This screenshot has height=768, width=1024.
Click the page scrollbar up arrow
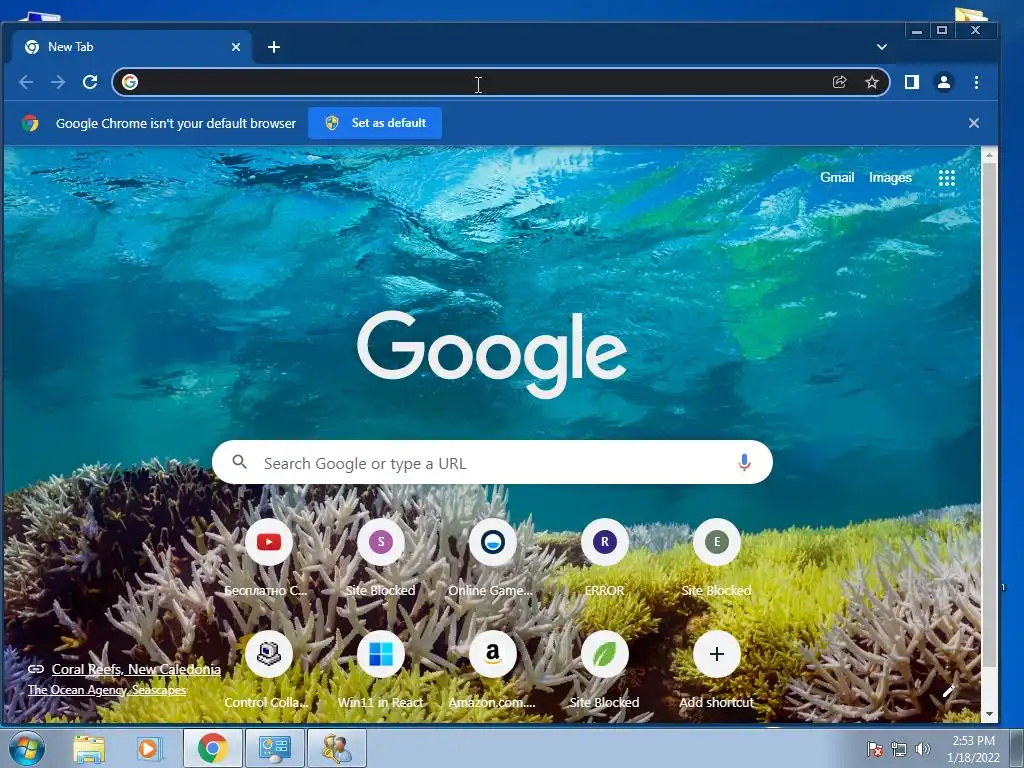[x=989, y=155]
